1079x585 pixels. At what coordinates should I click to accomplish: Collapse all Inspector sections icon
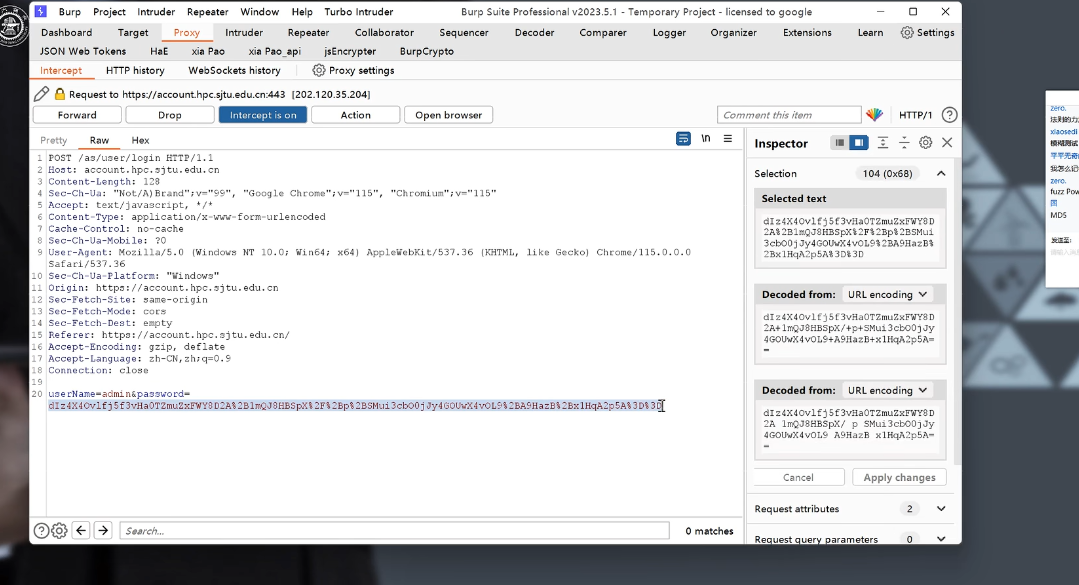coord(904,143)
